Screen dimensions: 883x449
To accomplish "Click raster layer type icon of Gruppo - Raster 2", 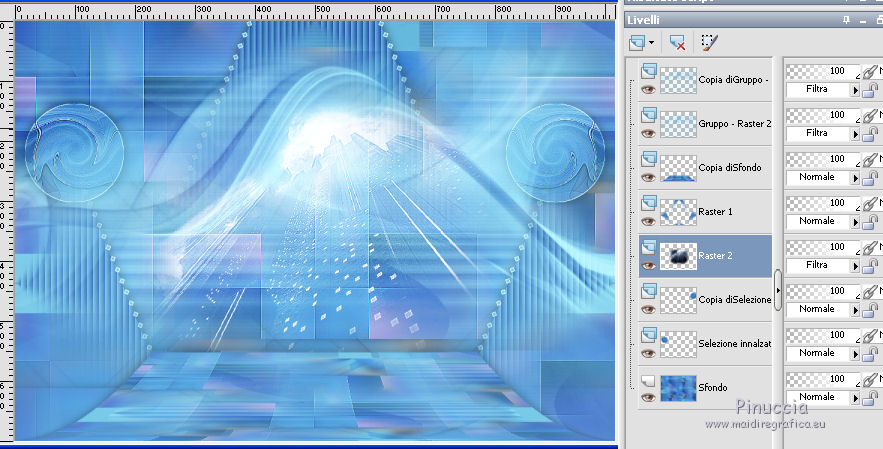I will pos(649,114).
